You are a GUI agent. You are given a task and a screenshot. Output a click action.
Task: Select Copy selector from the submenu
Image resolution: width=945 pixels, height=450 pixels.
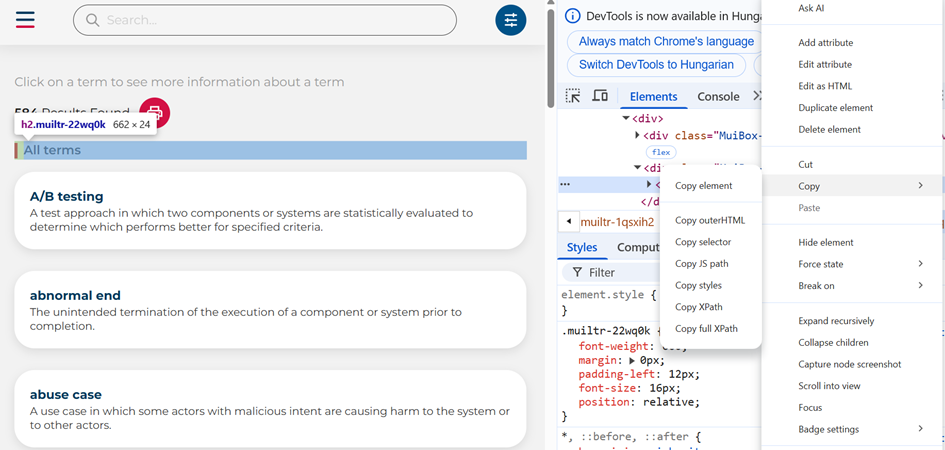(702, 242)
